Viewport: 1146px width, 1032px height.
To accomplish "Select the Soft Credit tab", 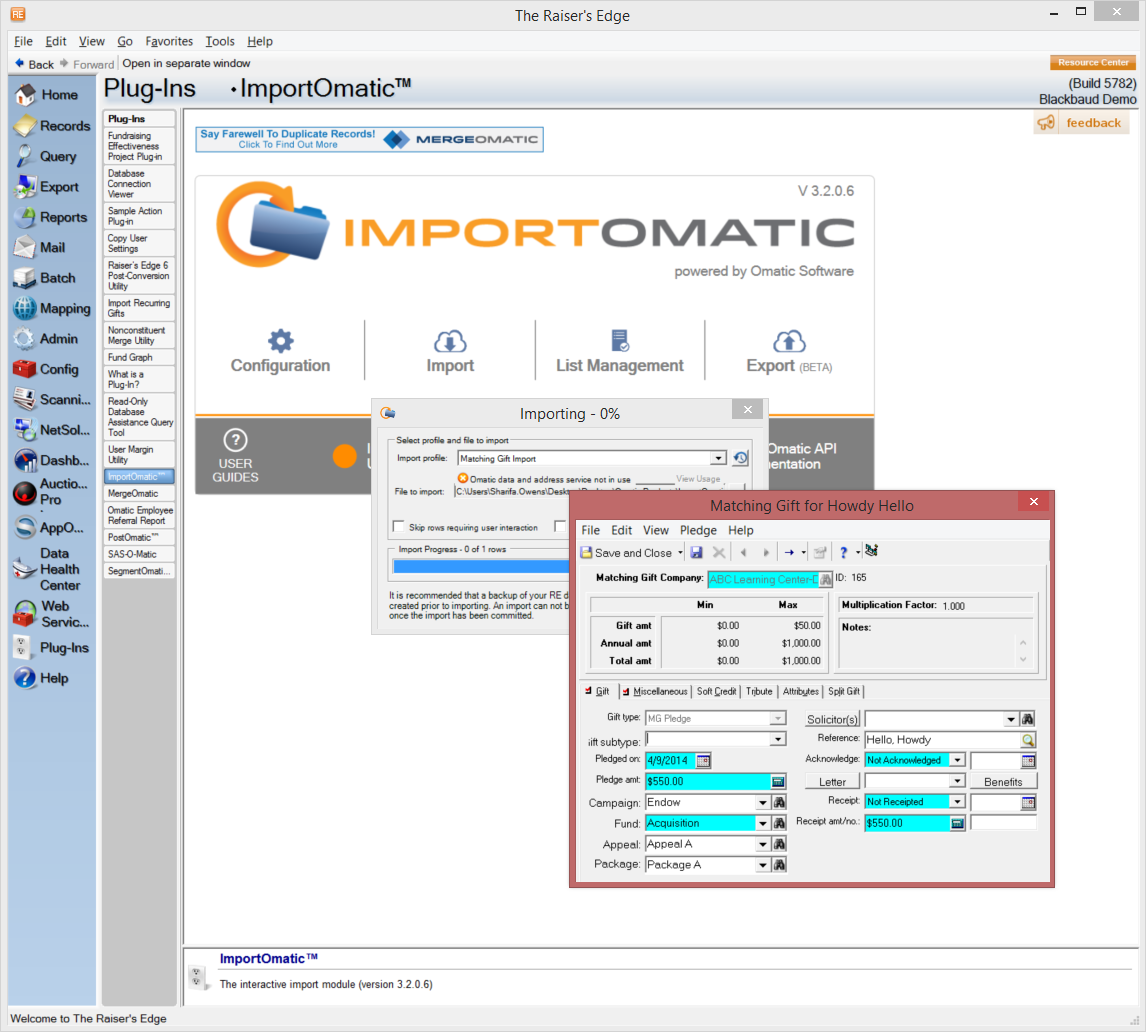I will point(716,691).
